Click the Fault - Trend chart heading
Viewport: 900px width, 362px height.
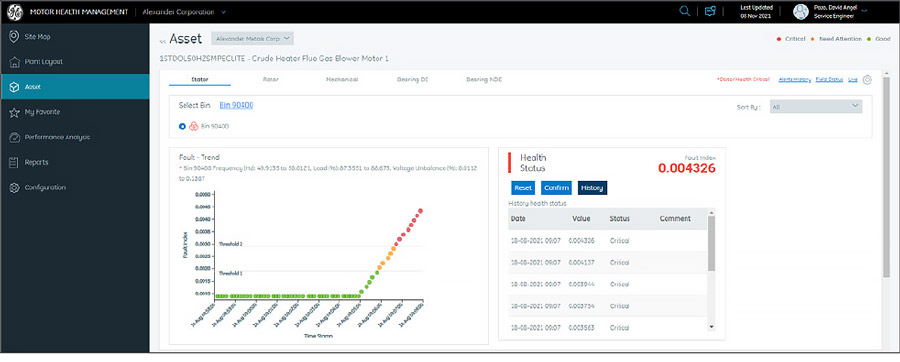pos(199,157)
